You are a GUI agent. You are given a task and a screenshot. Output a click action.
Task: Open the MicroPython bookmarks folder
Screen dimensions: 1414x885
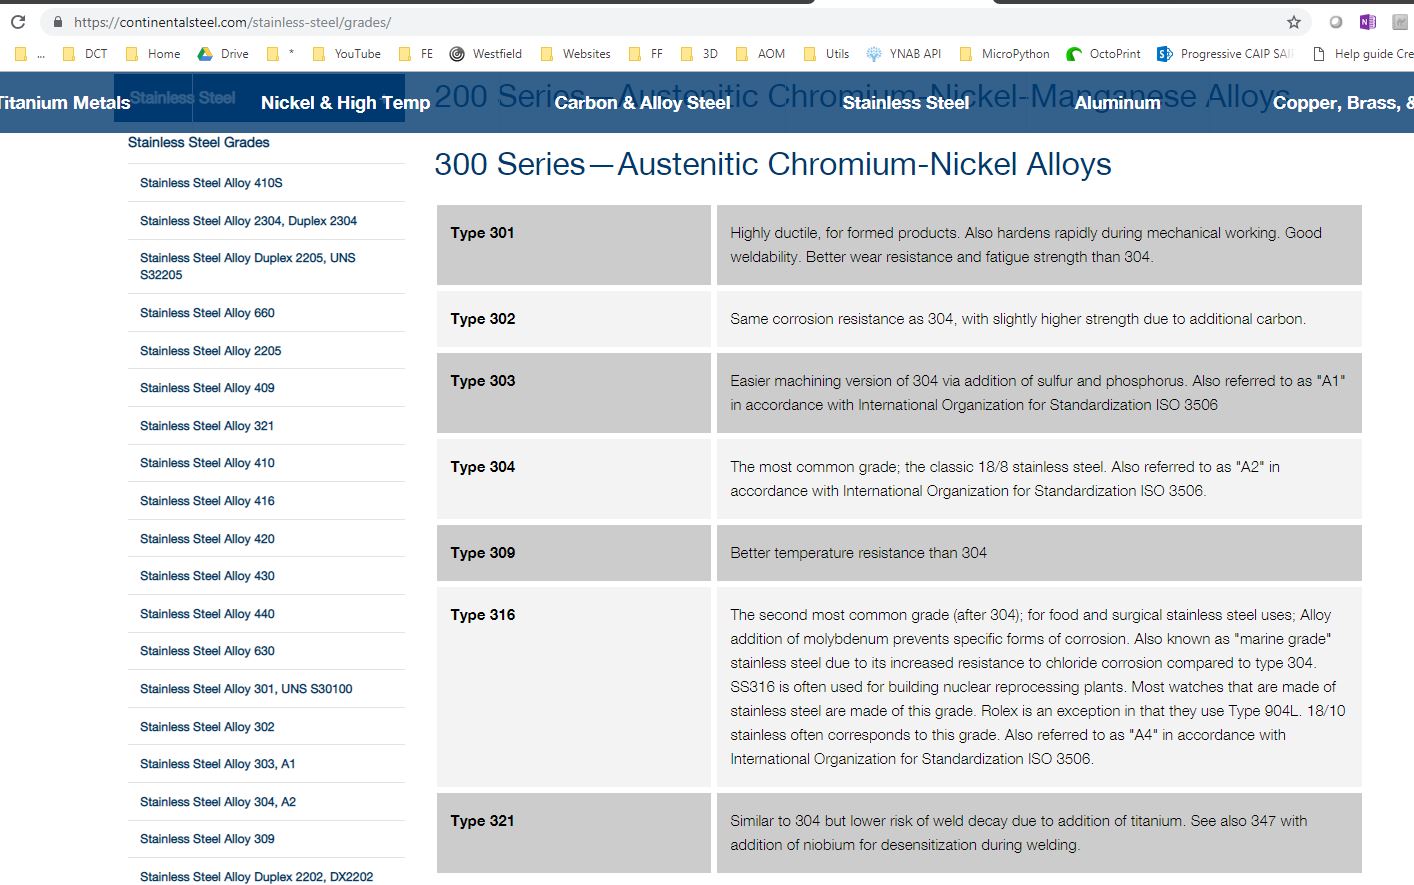tap(1005, 54)
